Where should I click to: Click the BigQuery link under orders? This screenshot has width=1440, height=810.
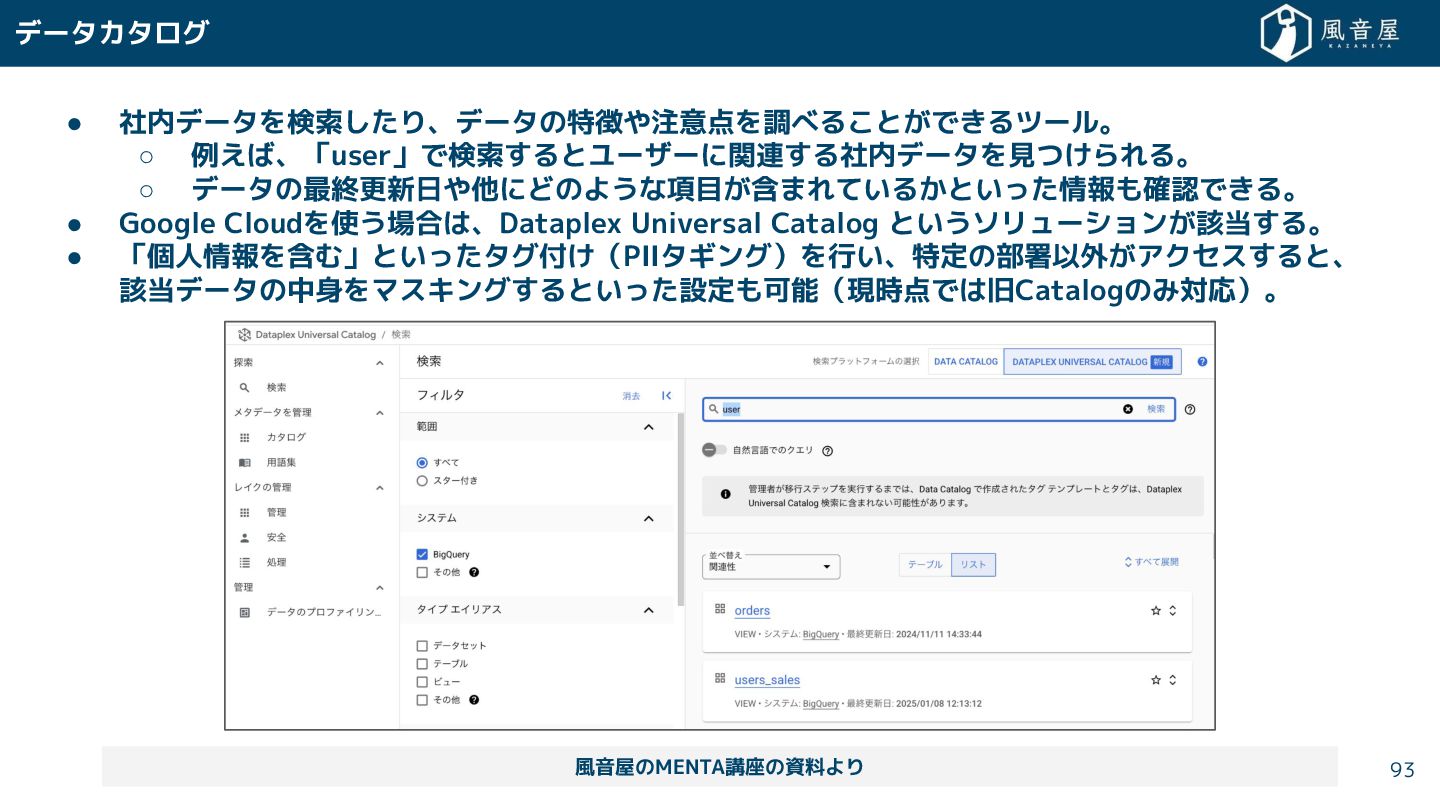pos(821,634)
